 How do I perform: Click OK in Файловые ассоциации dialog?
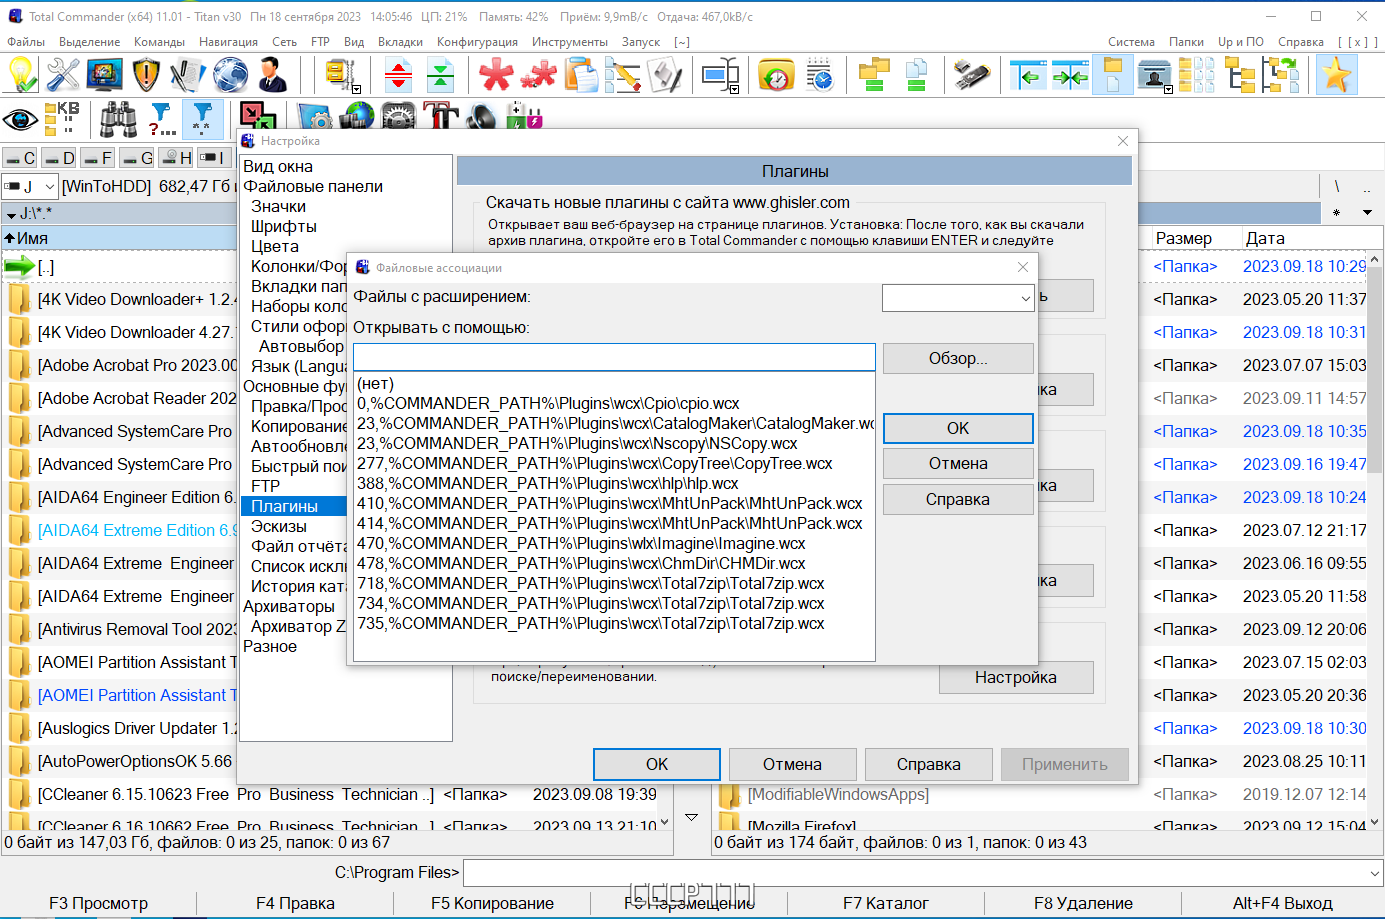click(958, 428)
